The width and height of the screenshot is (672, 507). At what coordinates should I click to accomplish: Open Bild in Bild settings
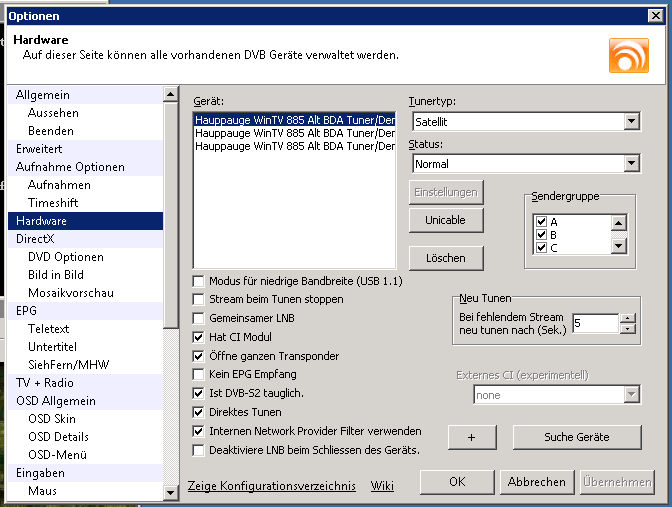click(85, 275)
